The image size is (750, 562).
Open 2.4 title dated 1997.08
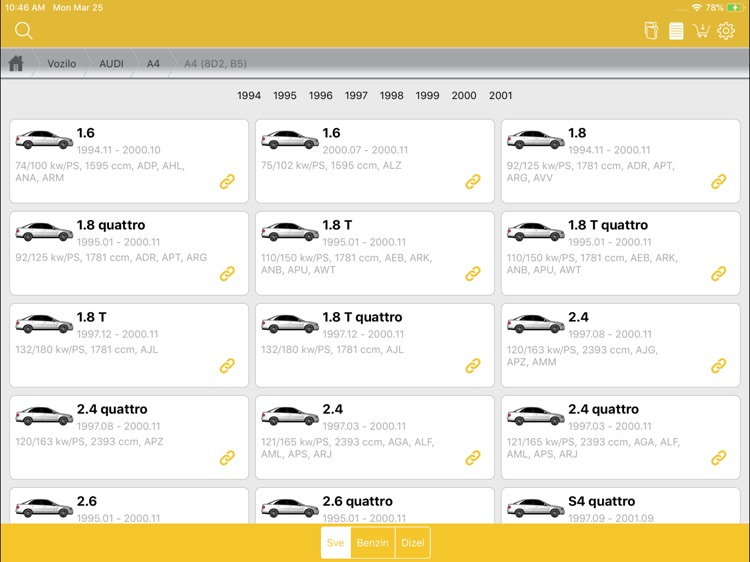tap(578, 317)
